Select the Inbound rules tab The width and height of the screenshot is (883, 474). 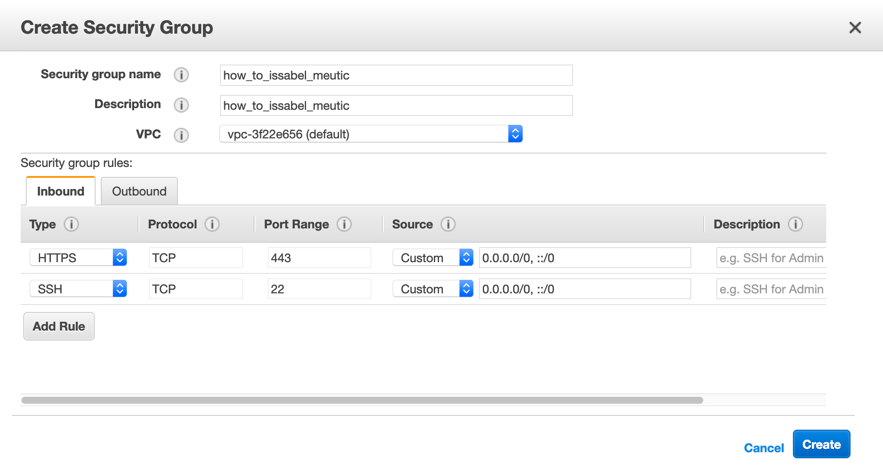coord(61,191)
